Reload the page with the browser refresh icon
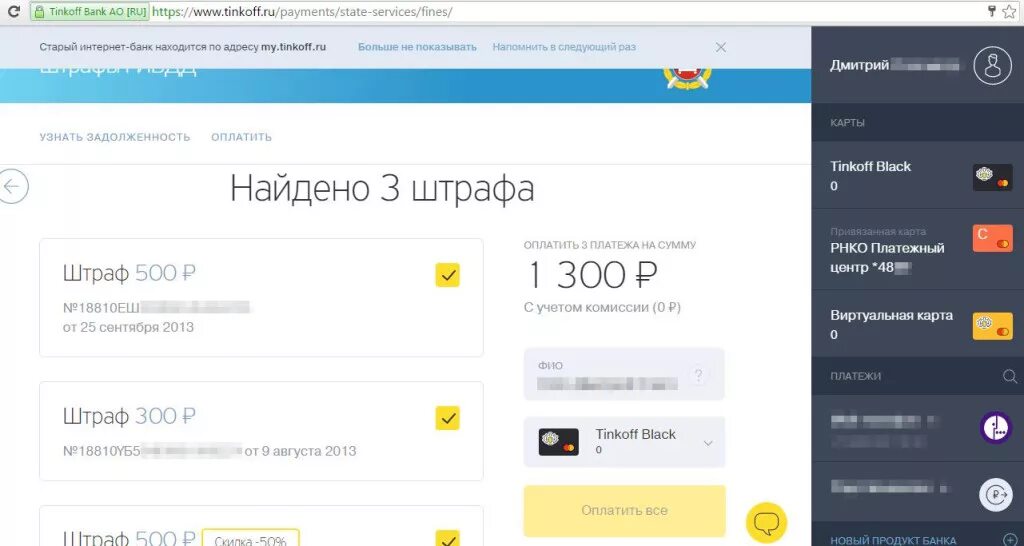Image resolution: width=1024 pixels, height=546 pixels. click(x=14, y=12)
